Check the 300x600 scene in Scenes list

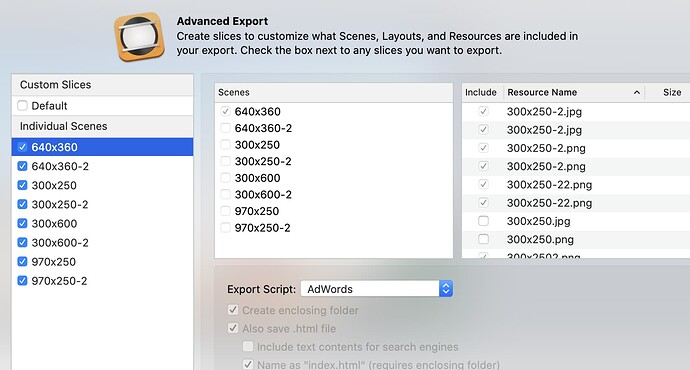click(225, 178)
